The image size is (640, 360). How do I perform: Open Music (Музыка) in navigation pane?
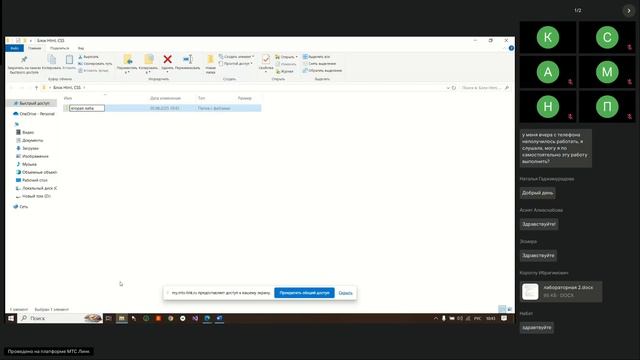26,164
